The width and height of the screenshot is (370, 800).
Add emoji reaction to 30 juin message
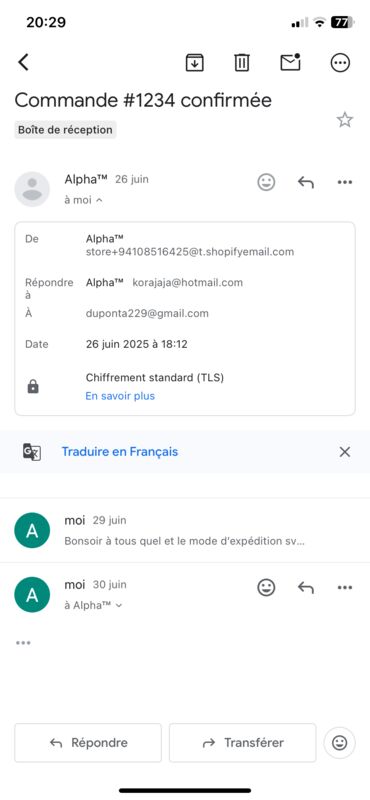point(266,587)
